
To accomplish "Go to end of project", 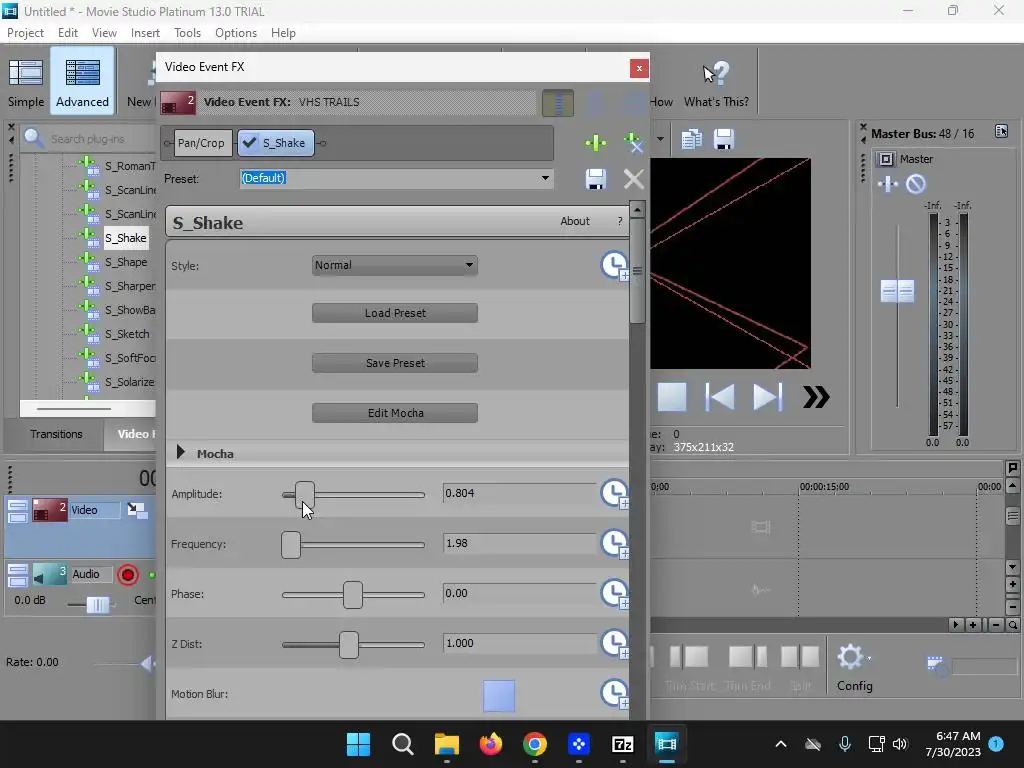I will pyautogui.click(x=767, y=396).
